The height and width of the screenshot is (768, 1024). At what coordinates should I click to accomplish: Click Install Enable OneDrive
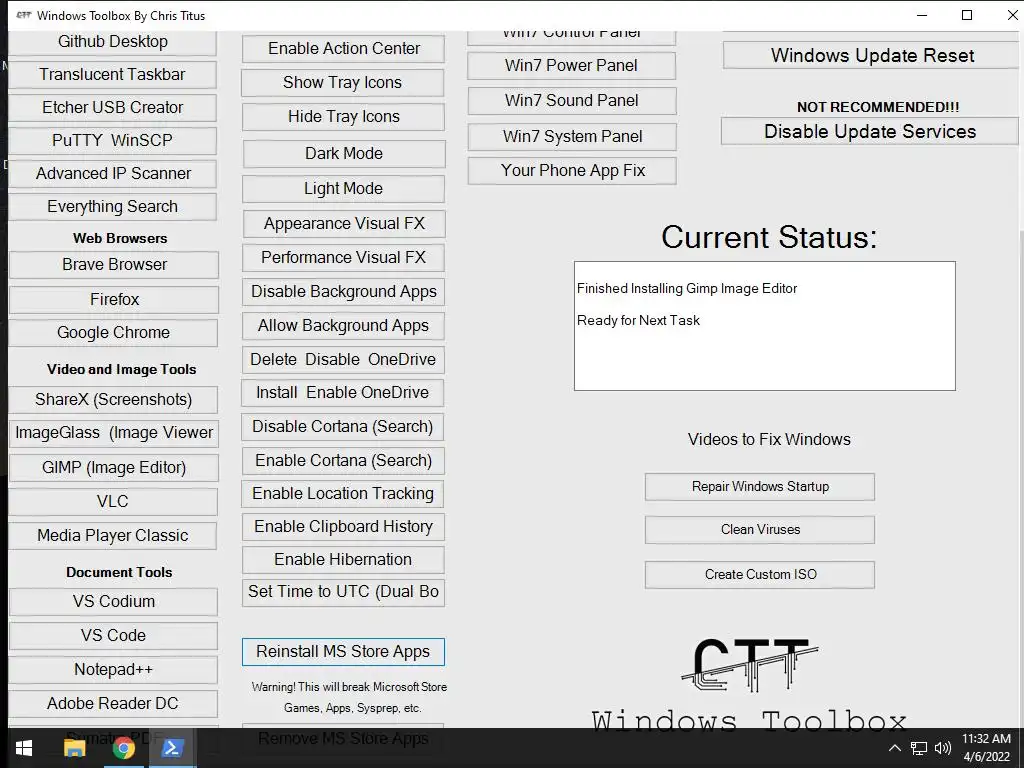(343, 393)
